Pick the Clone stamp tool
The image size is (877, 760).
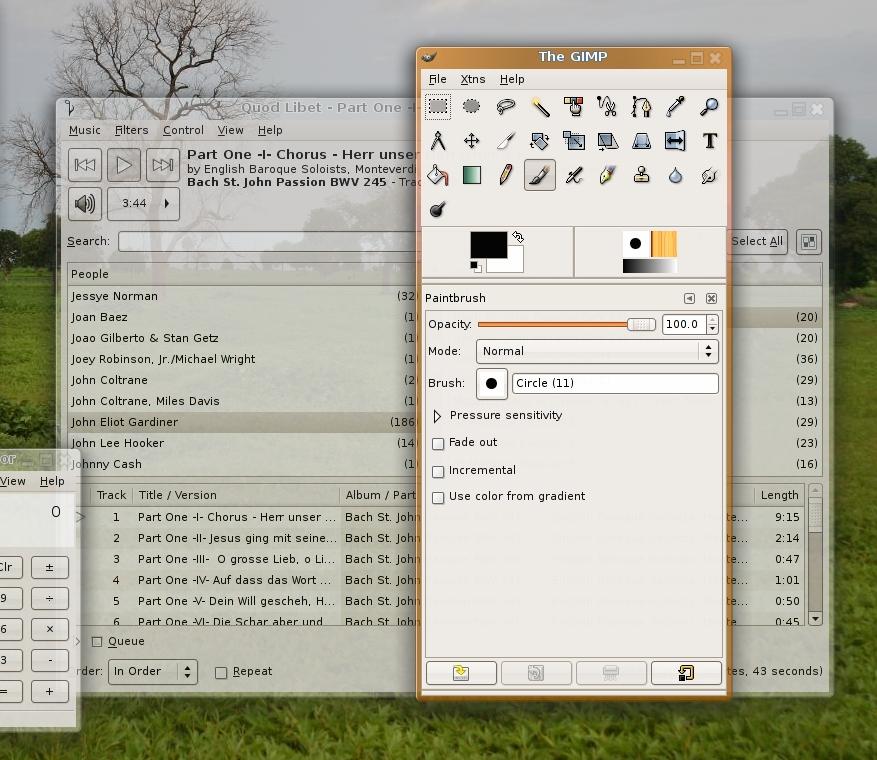click(x=642, y=176)
